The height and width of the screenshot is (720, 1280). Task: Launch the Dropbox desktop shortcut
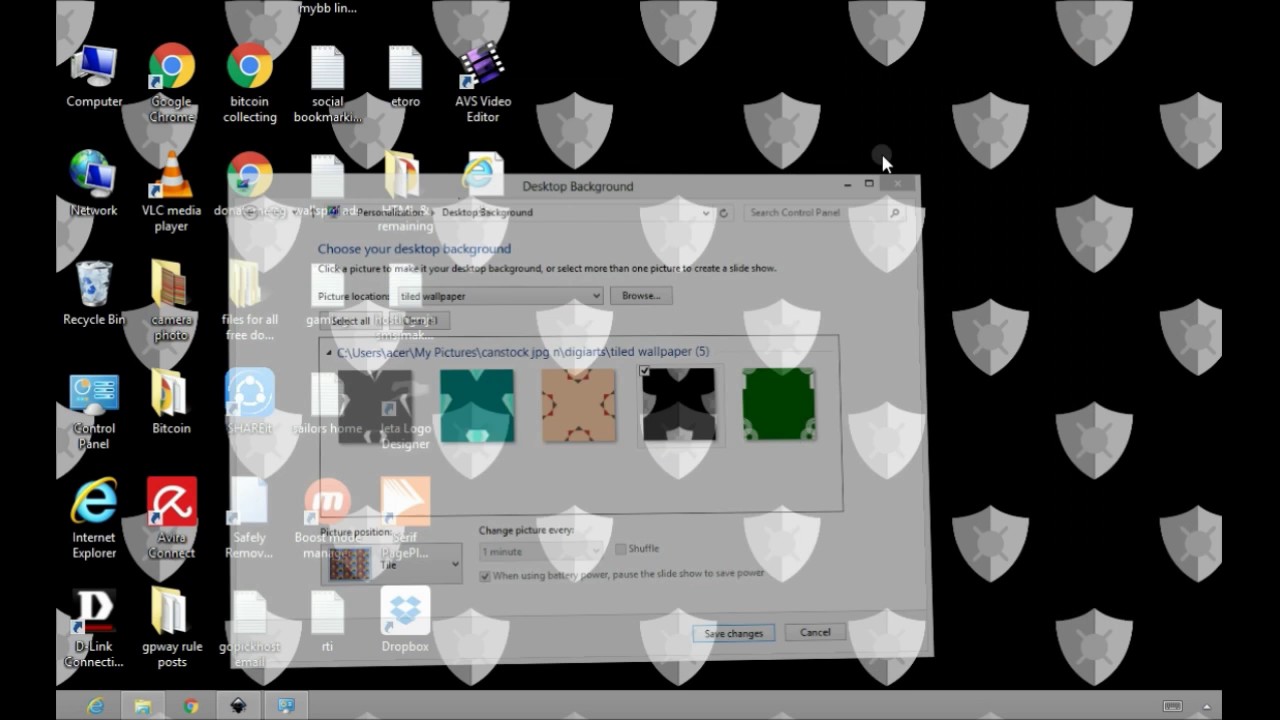[405, 620]
